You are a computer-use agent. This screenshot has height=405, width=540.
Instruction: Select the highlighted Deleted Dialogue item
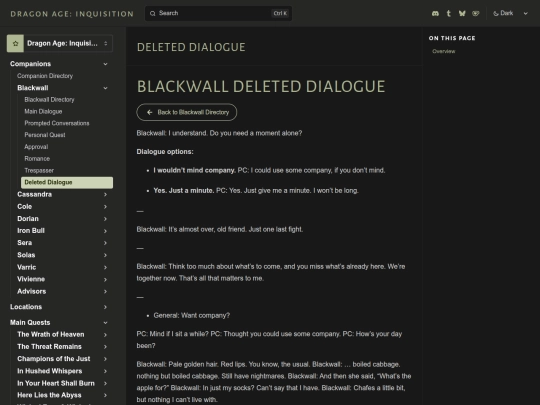[x=67, y=183]
